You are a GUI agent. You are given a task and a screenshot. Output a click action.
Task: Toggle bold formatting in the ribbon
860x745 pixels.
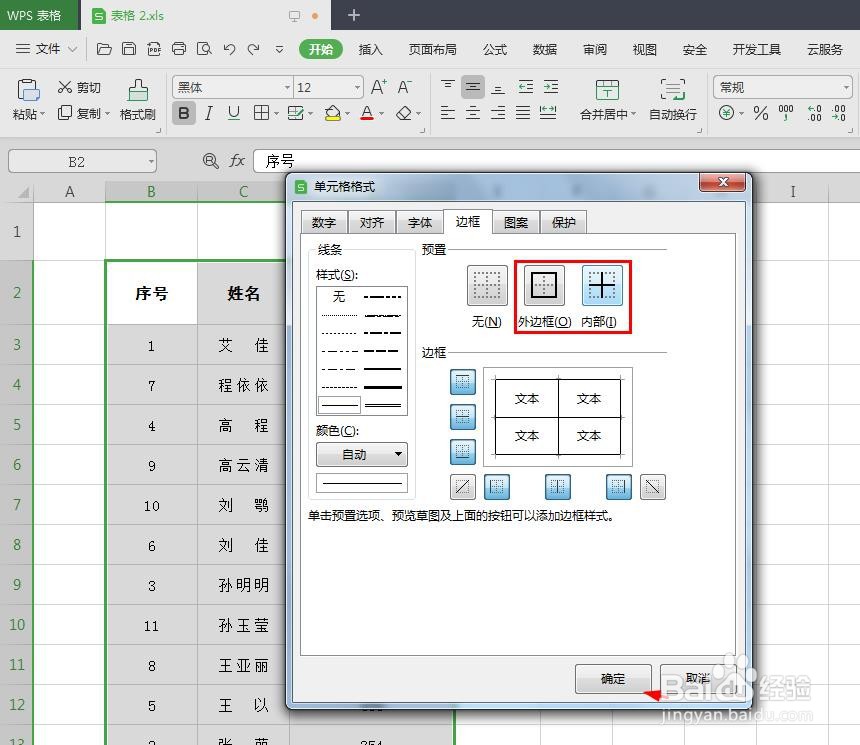(x=183, y=113)
